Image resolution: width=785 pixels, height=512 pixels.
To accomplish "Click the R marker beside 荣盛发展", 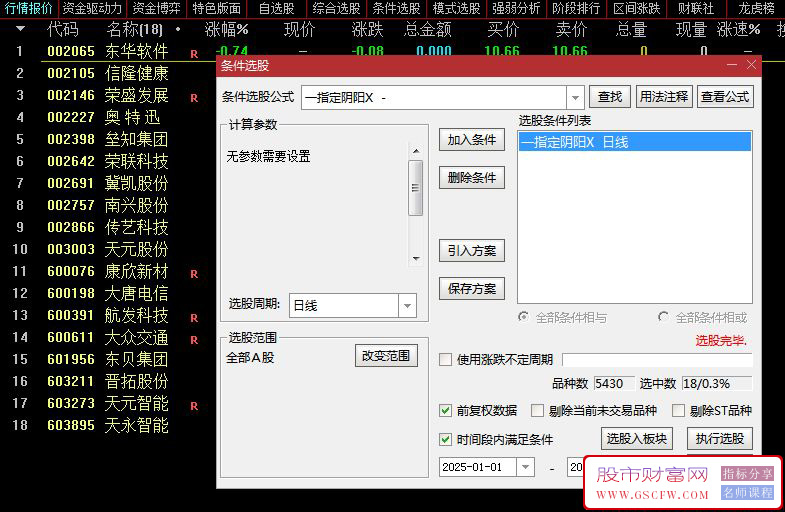I will [x=194, y=98].
